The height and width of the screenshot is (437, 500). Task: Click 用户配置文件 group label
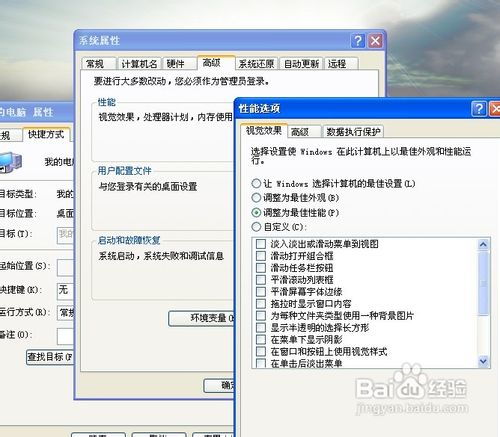pos(124,171)
